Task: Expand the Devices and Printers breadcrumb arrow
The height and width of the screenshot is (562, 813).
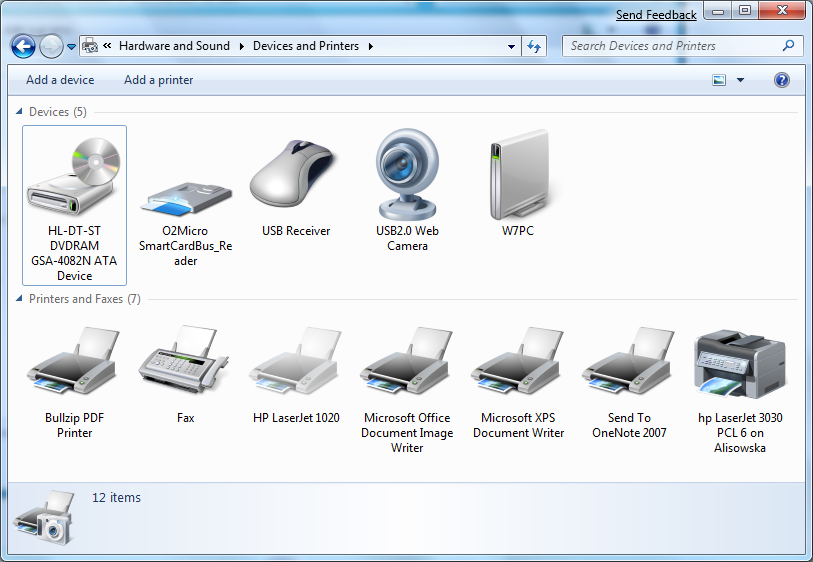Action: pyautogui.click(x=371, y=46)
